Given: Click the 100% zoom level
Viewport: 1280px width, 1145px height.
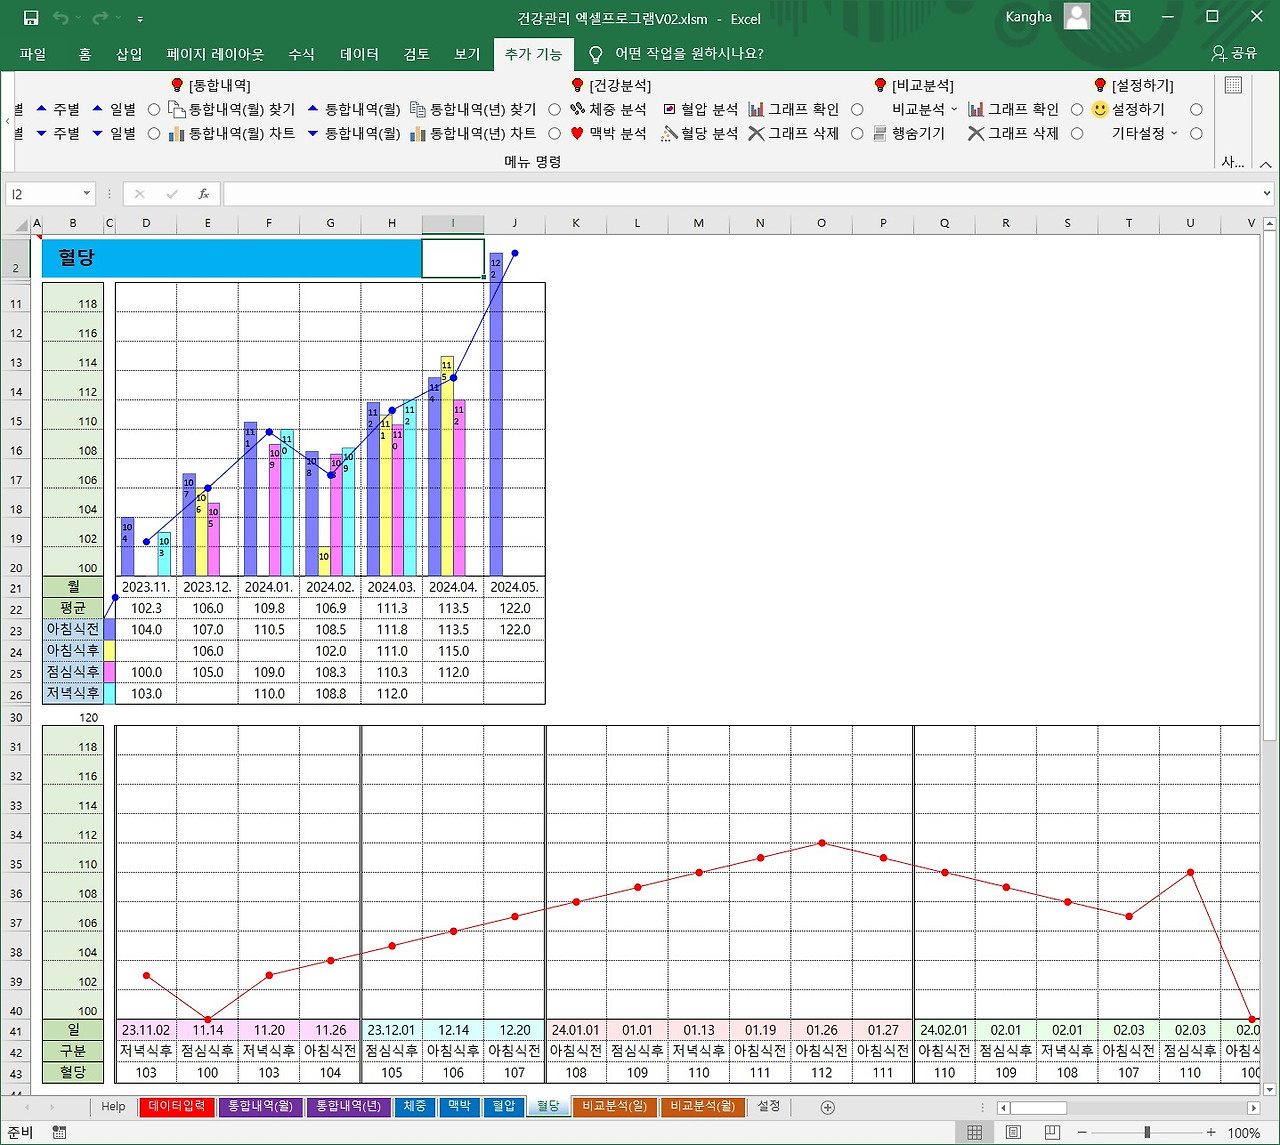Looking at the screenshot, I should point(1243,1133).
